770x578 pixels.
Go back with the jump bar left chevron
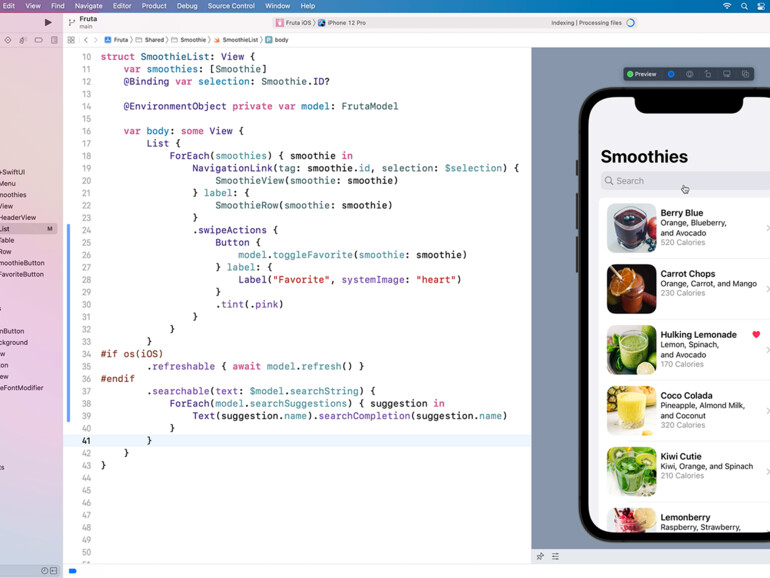[x=85, y=40]
